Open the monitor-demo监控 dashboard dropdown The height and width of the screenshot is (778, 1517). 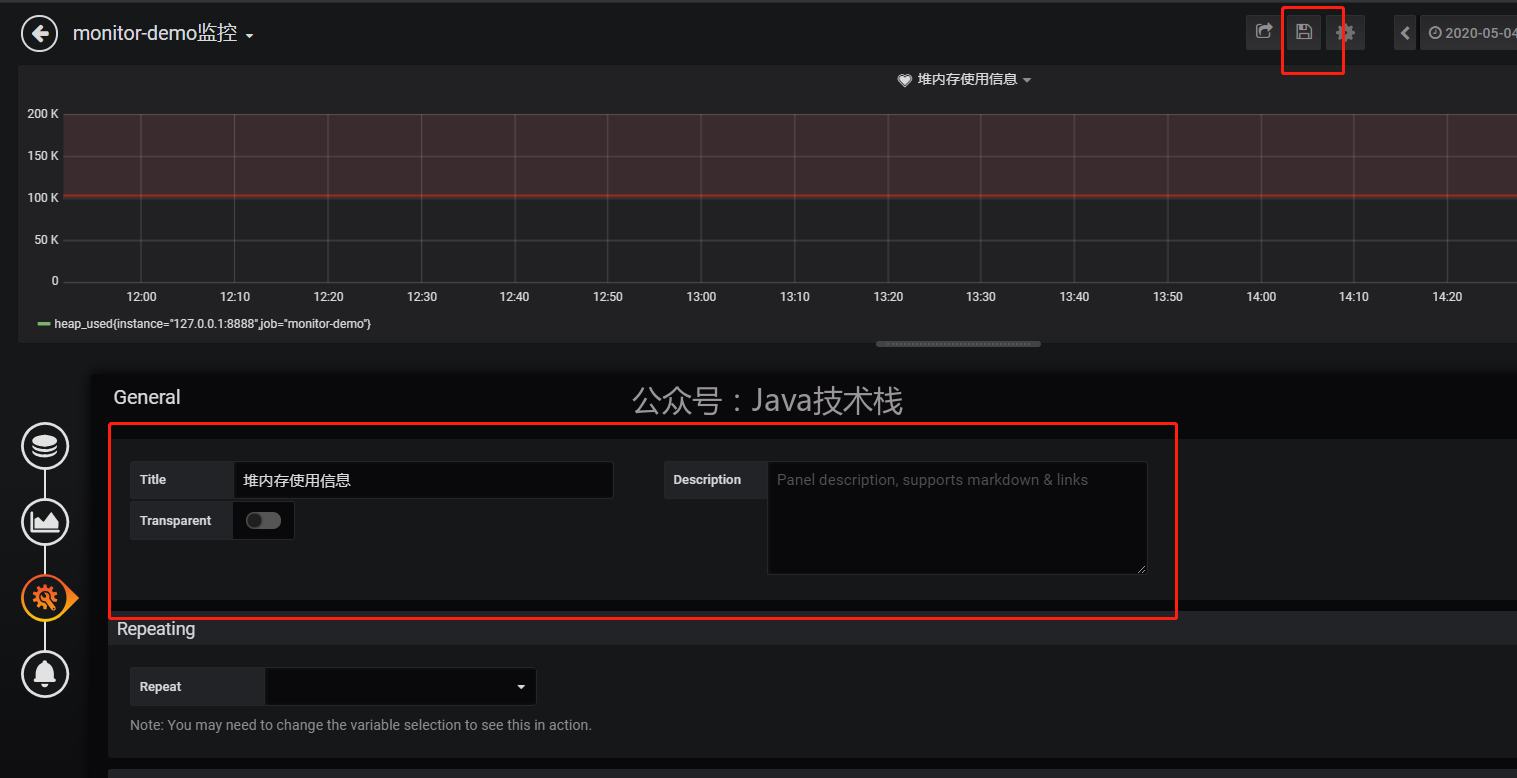tap(163, 33)
